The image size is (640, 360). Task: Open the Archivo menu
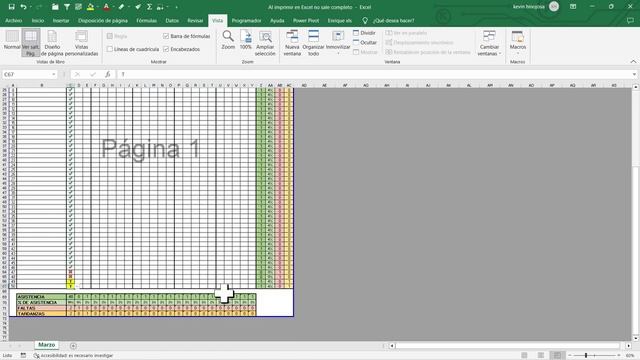[13, 20]
